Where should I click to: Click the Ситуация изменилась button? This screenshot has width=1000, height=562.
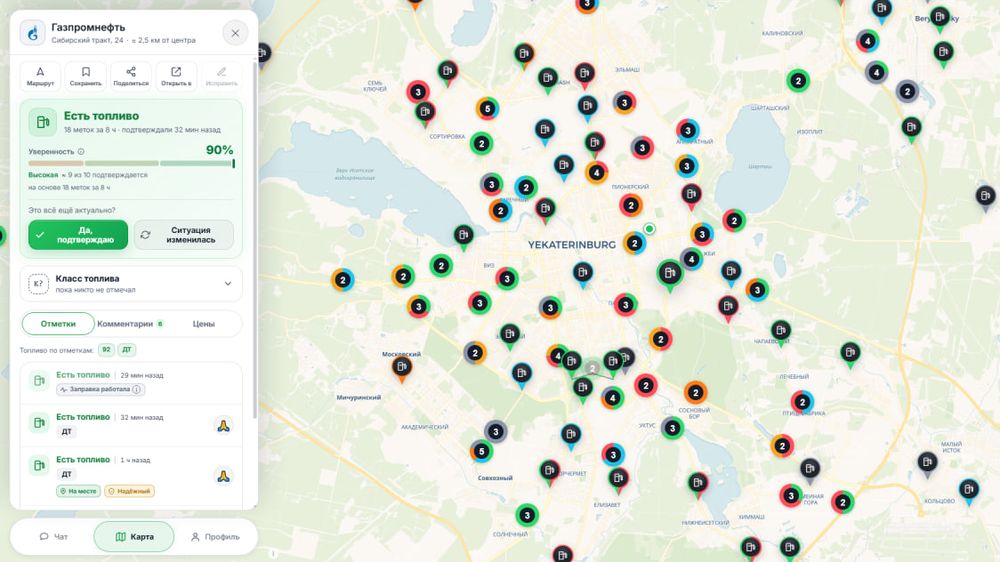(184, 235)
